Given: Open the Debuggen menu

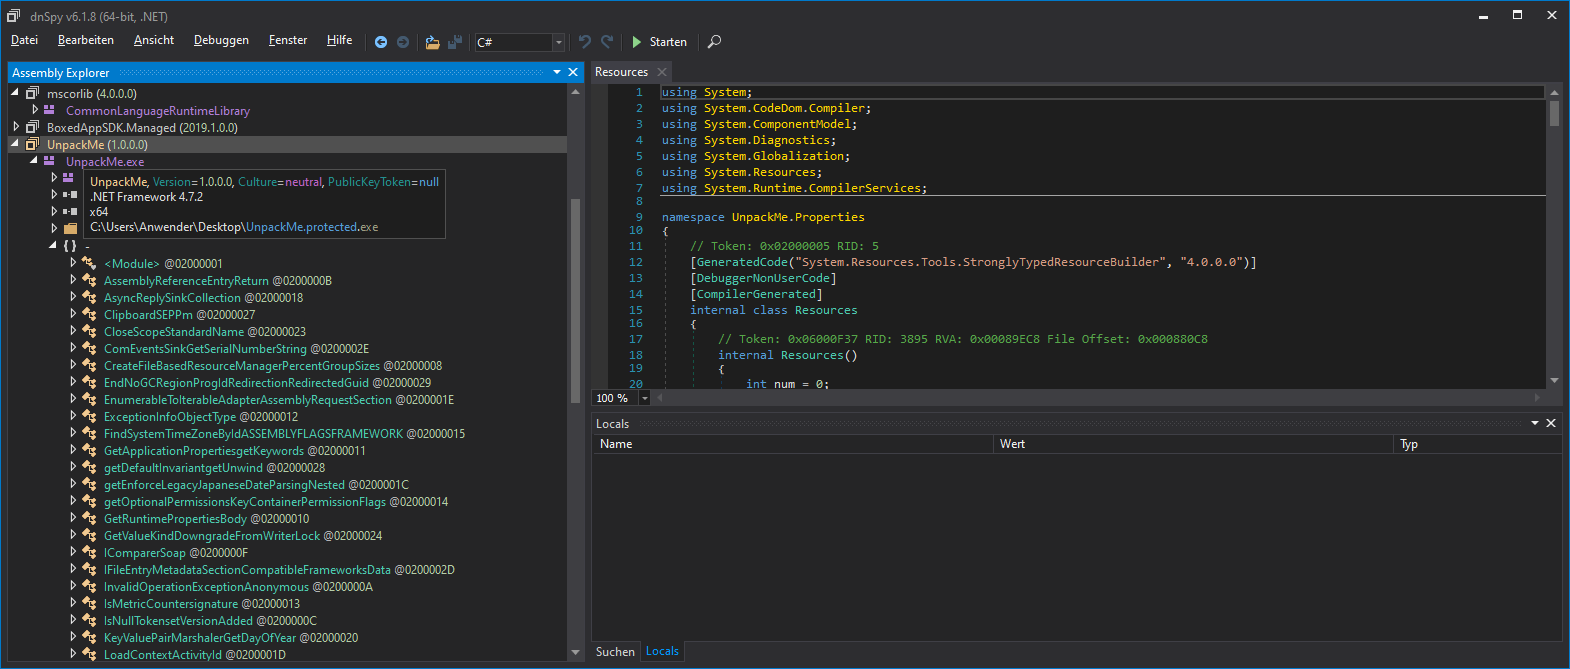Looking at the screenshot, I should 221,40.
